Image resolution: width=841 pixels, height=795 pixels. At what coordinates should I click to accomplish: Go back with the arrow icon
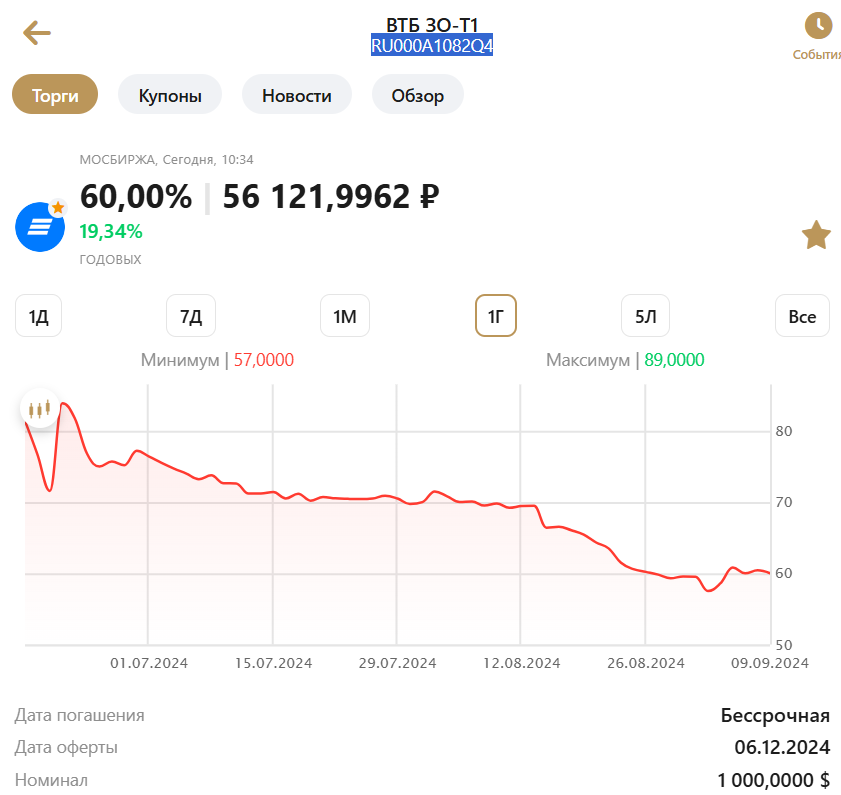point(36,33)
